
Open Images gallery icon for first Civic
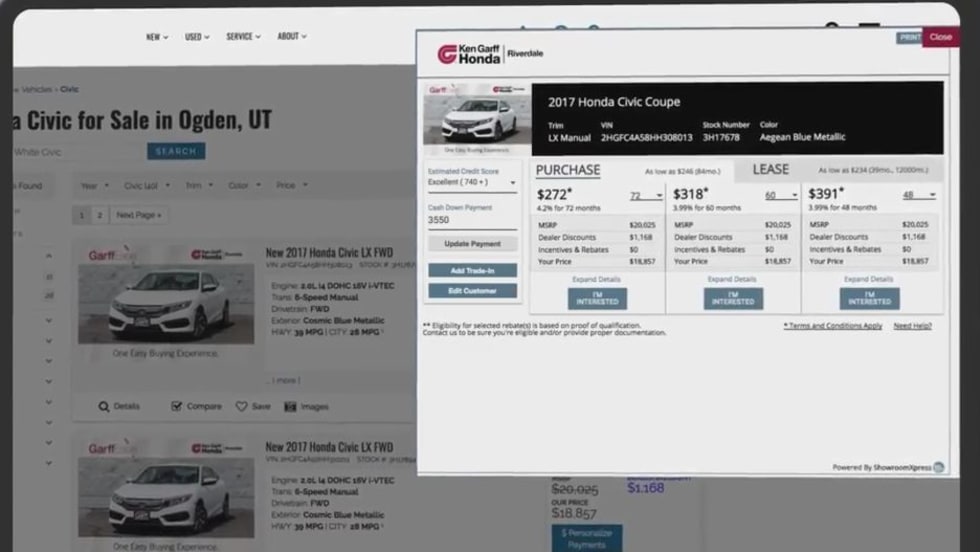[291, 407]
